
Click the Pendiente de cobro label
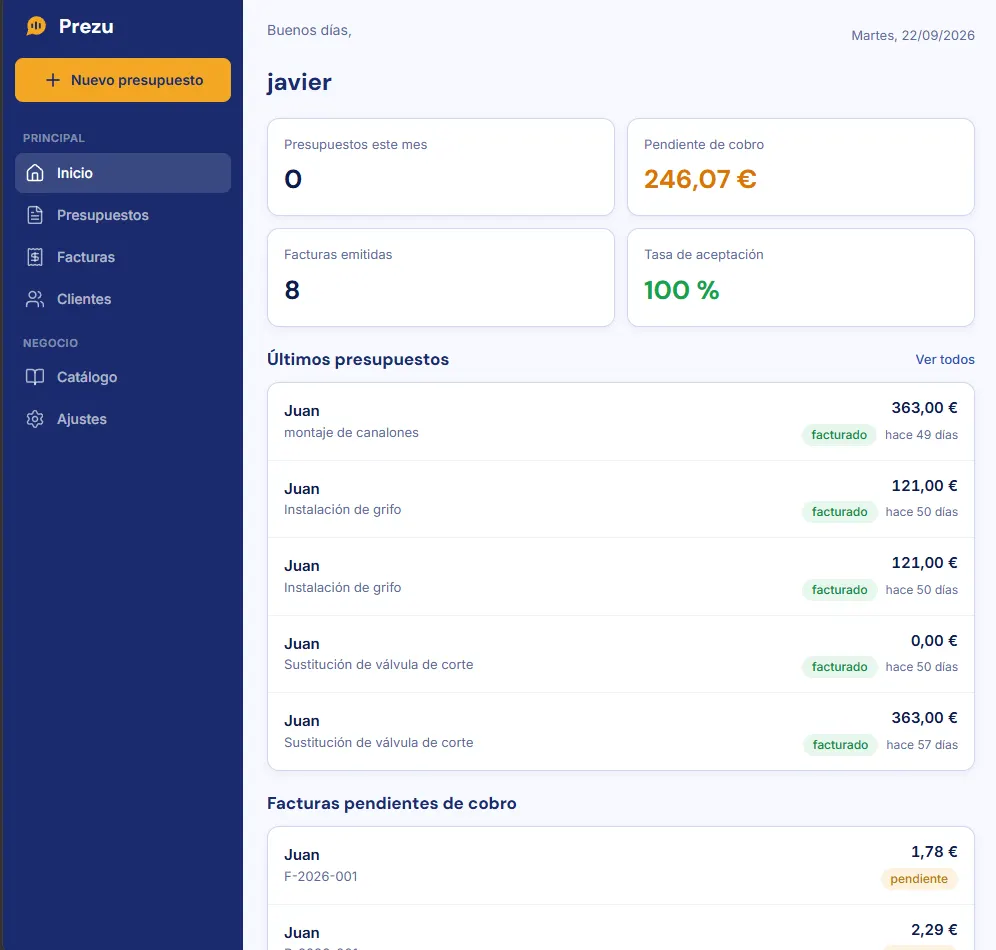(704, 145)
